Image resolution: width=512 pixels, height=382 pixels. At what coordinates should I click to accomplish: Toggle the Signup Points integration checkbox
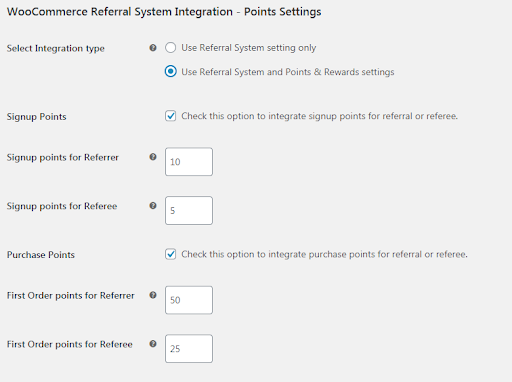(170, 116)
